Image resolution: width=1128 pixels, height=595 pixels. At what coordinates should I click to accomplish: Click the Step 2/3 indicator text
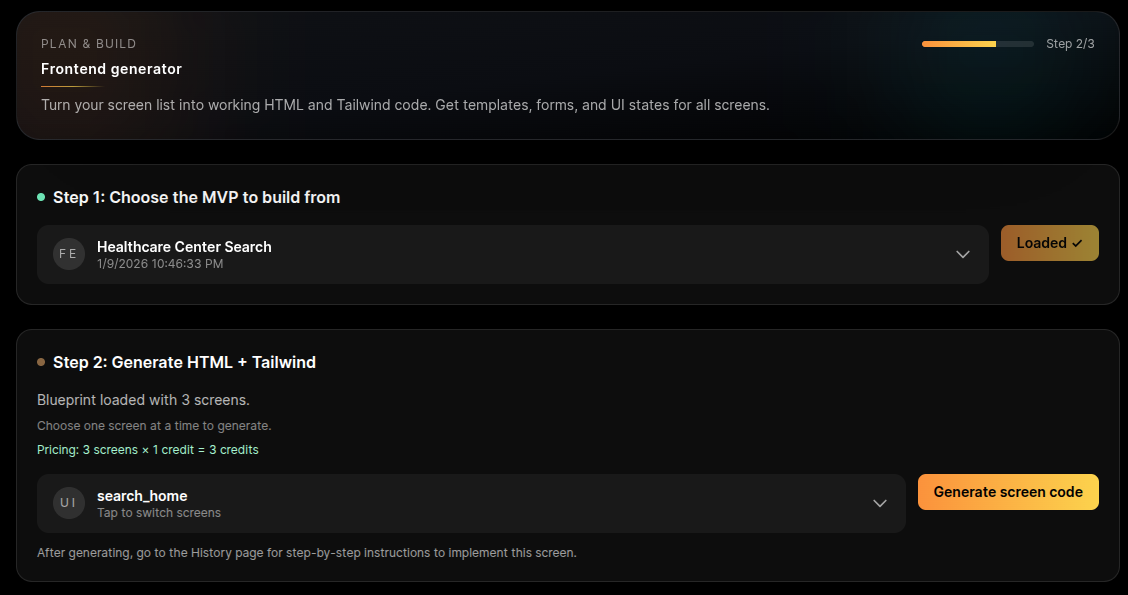coord(1070,44)
